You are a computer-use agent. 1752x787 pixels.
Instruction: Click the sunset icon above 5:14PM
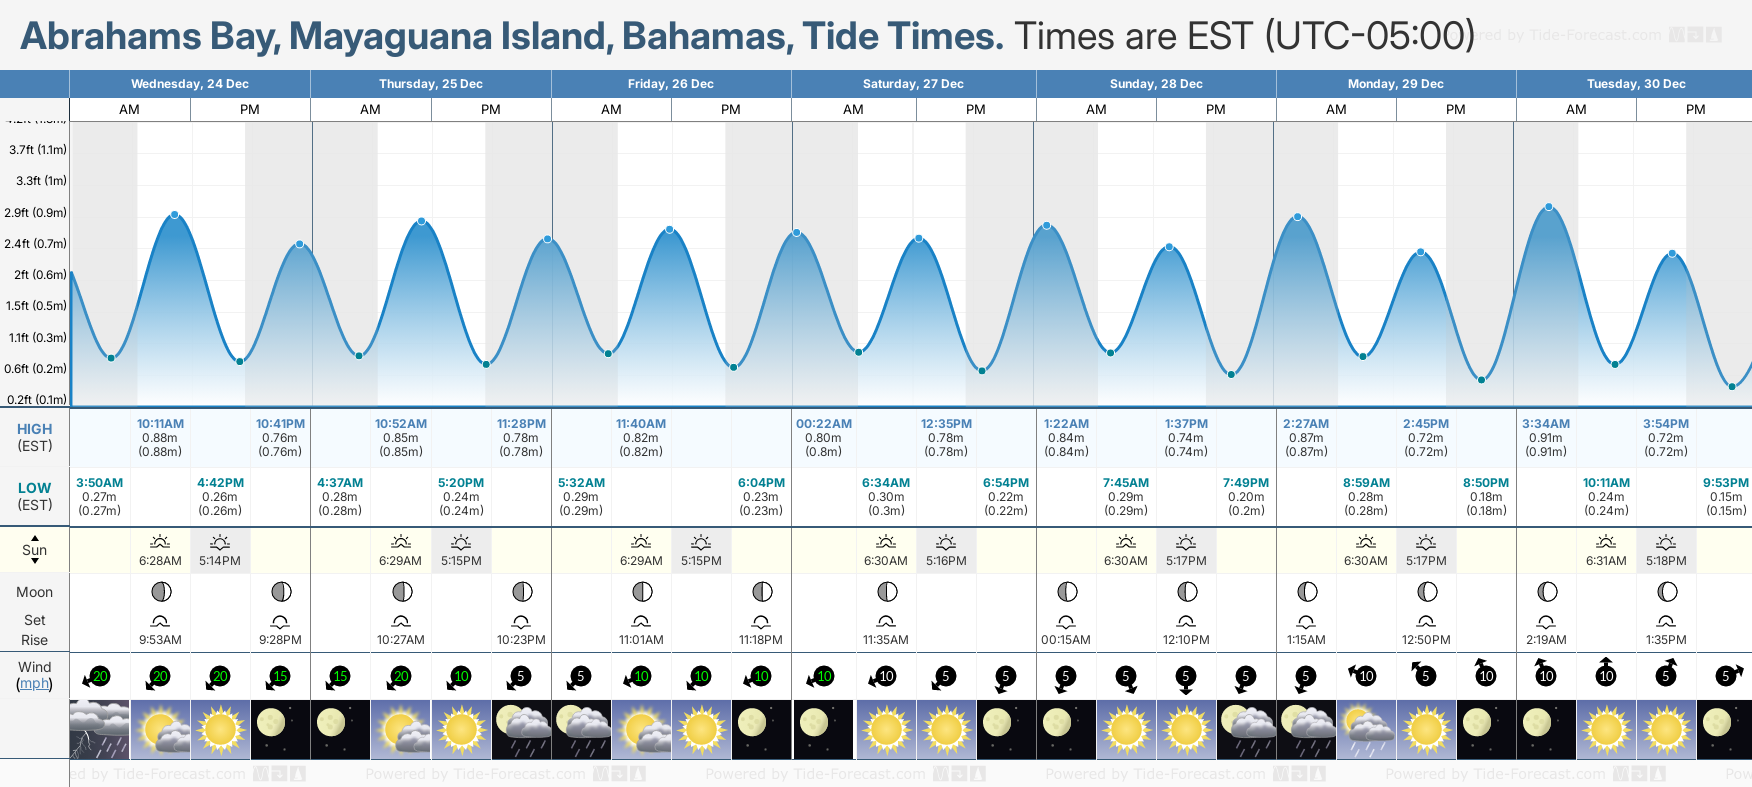[220, 542]
